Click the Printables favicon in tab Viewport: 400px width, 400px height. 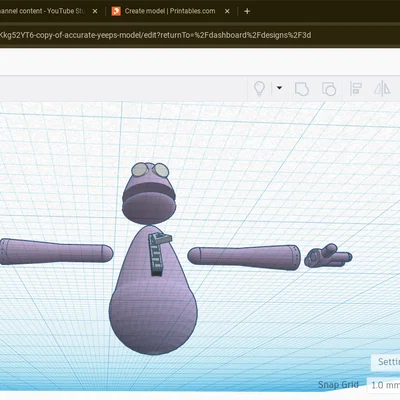[116, 11]
